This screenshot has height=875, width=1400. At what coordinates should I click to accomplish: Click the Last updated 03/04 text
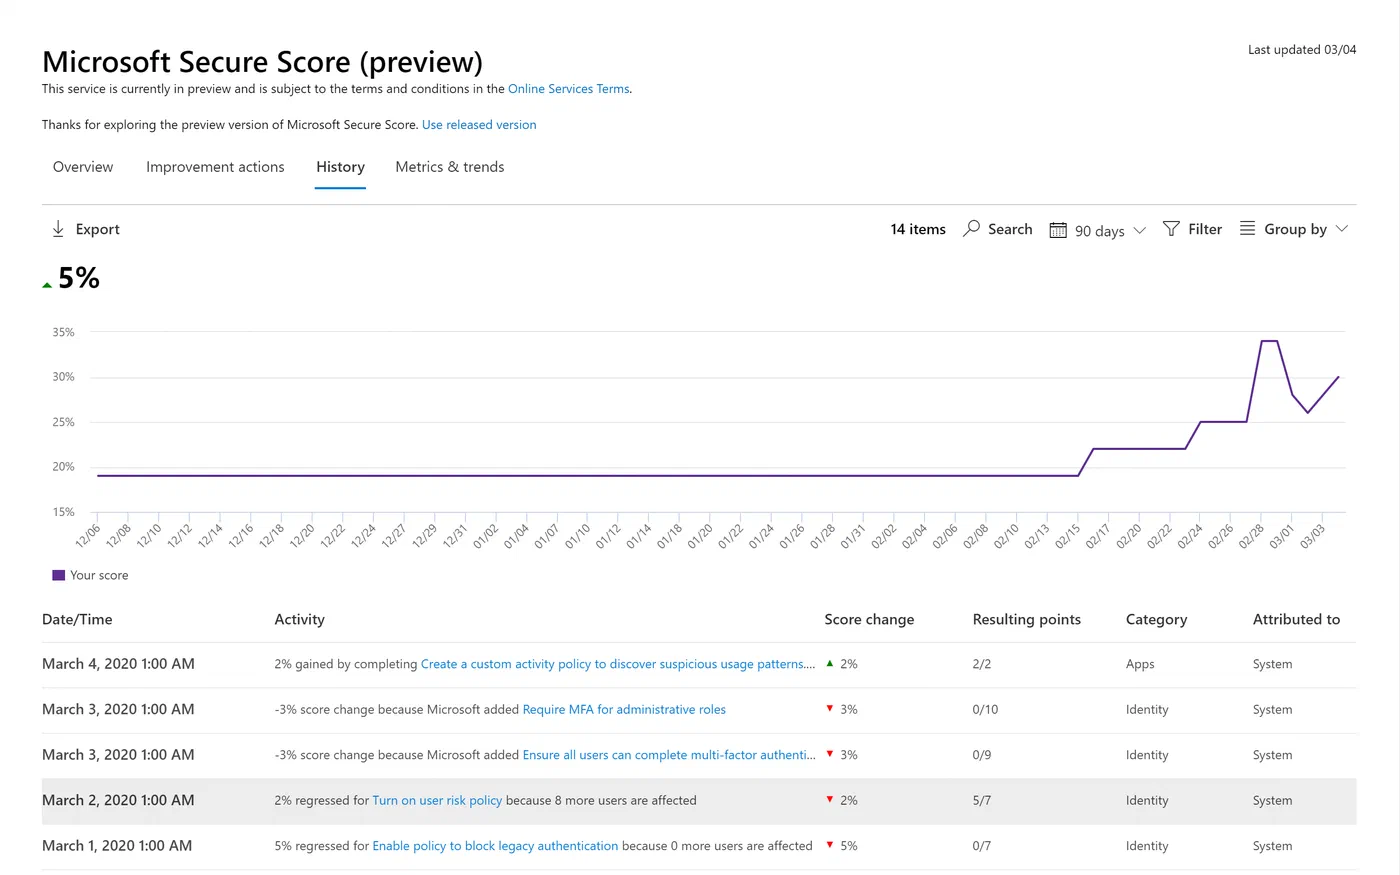click(1302, 50)
